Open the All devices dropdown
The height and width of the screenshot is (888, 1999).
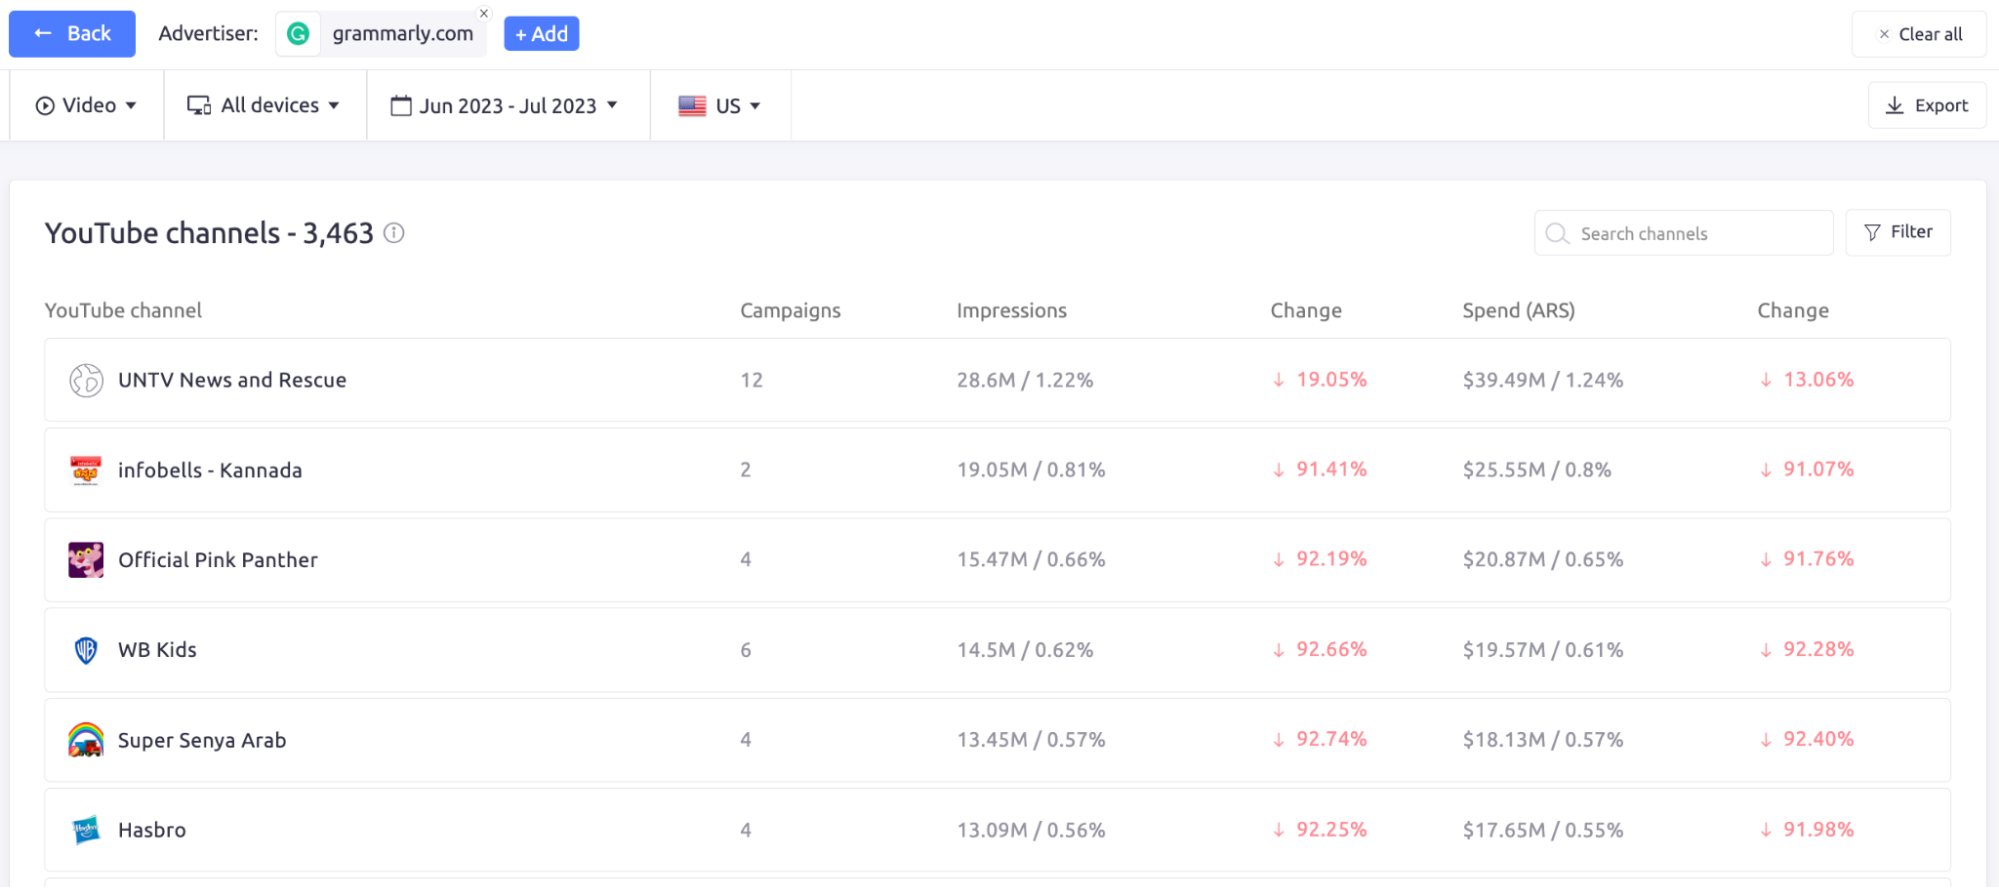pos(264,105)
